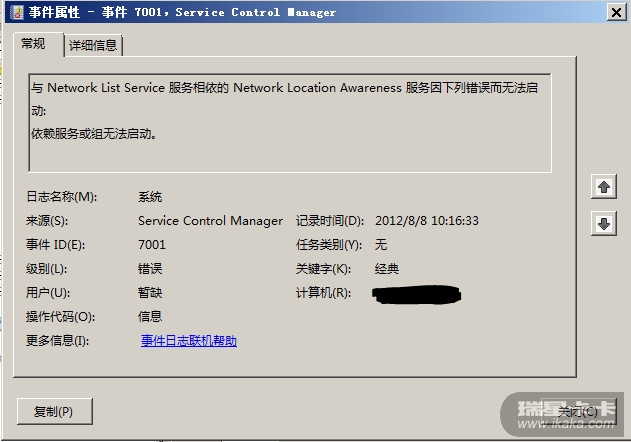Close the dialog using the title bar X

pos(611,12)
